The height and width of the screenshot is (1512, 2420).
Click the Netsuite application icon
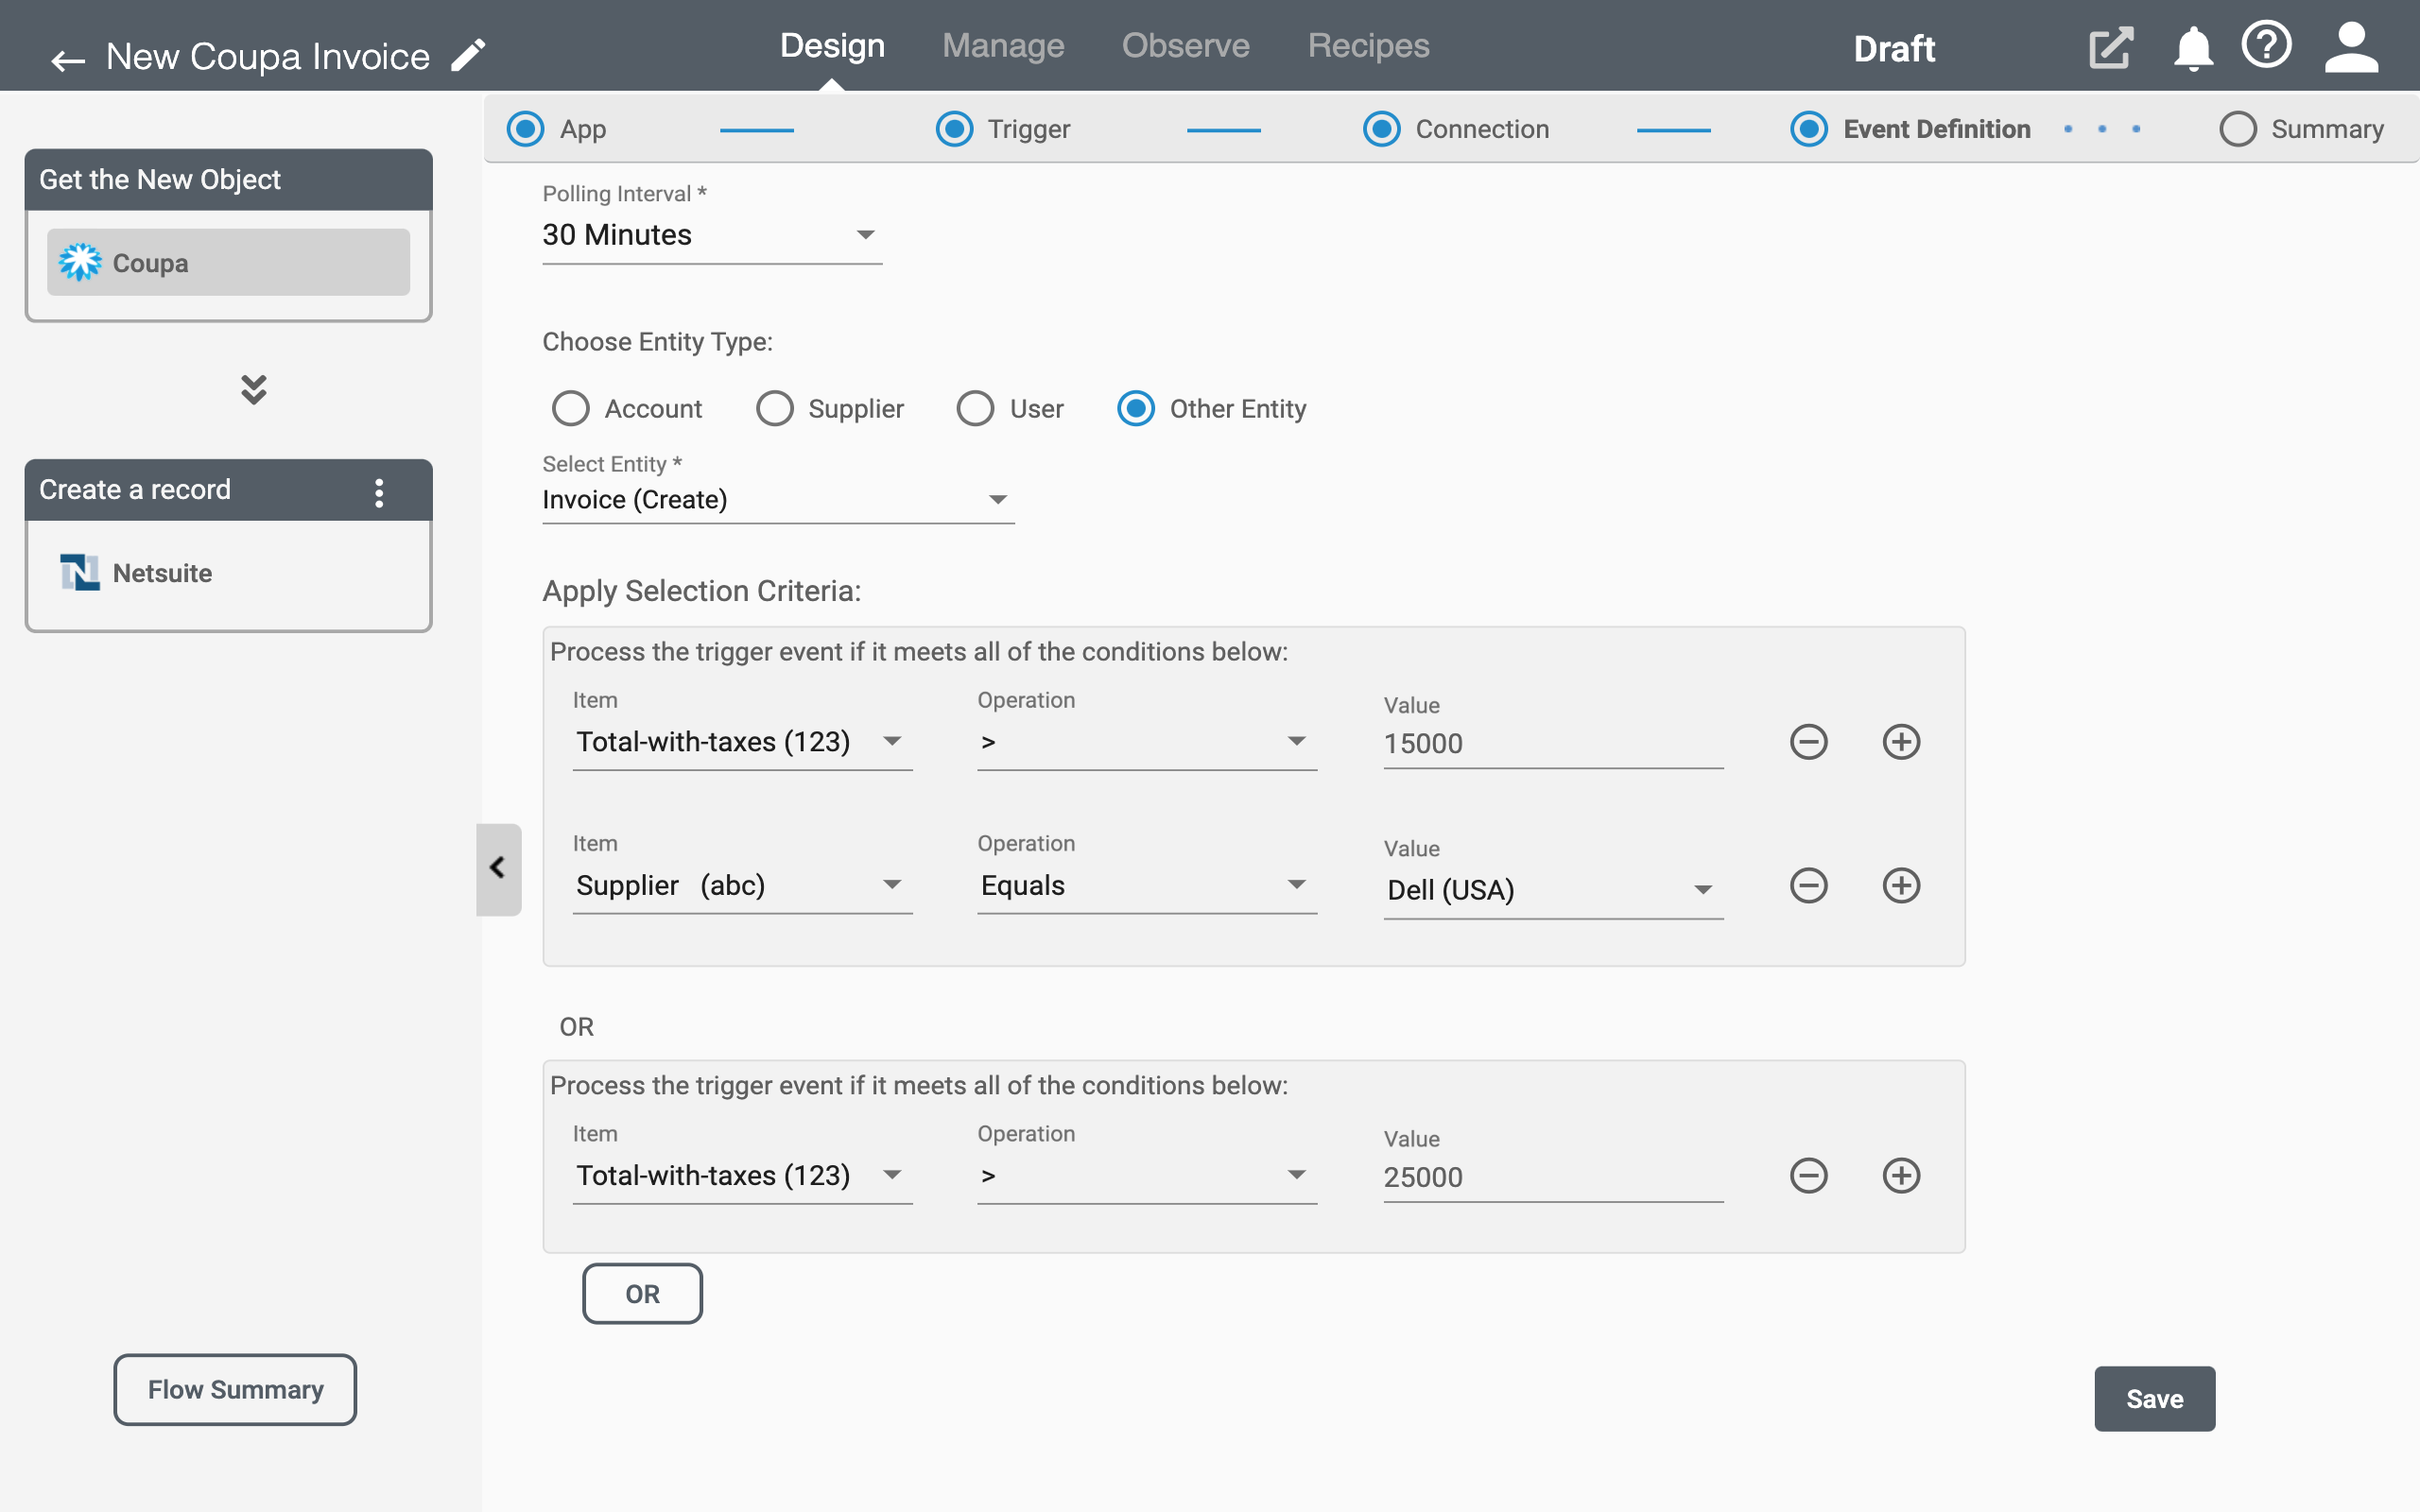78,570
